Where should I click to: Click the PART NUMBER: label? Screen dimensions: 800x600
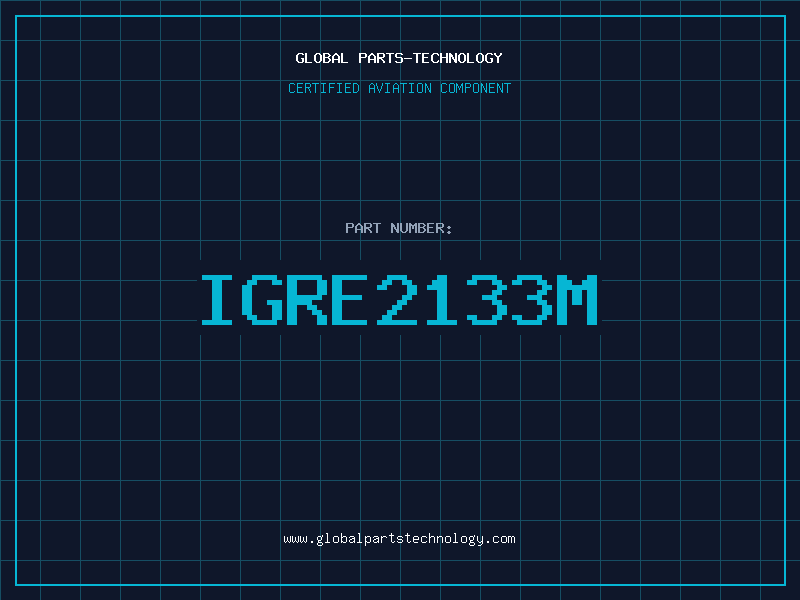(x=399, y=228)
